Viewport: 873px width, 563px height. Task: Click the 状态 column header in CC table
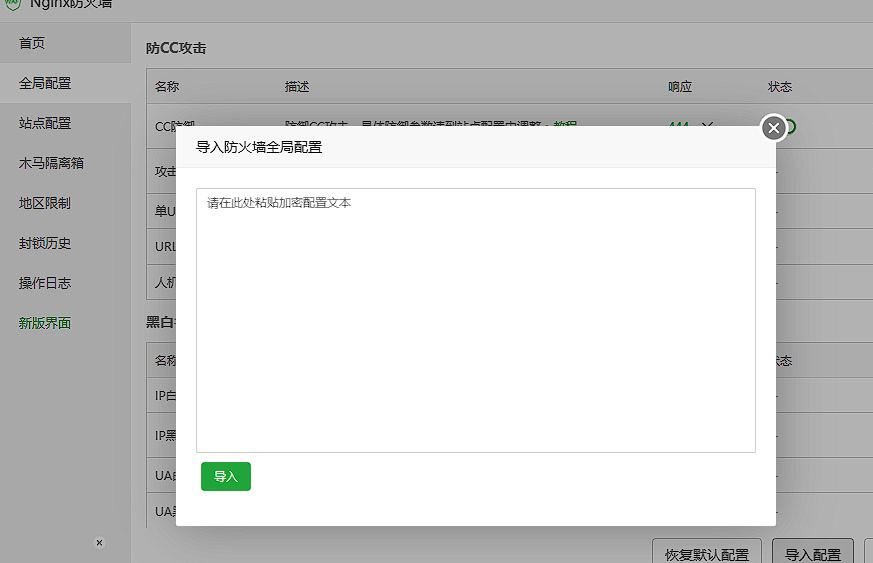tap(779, 86)
